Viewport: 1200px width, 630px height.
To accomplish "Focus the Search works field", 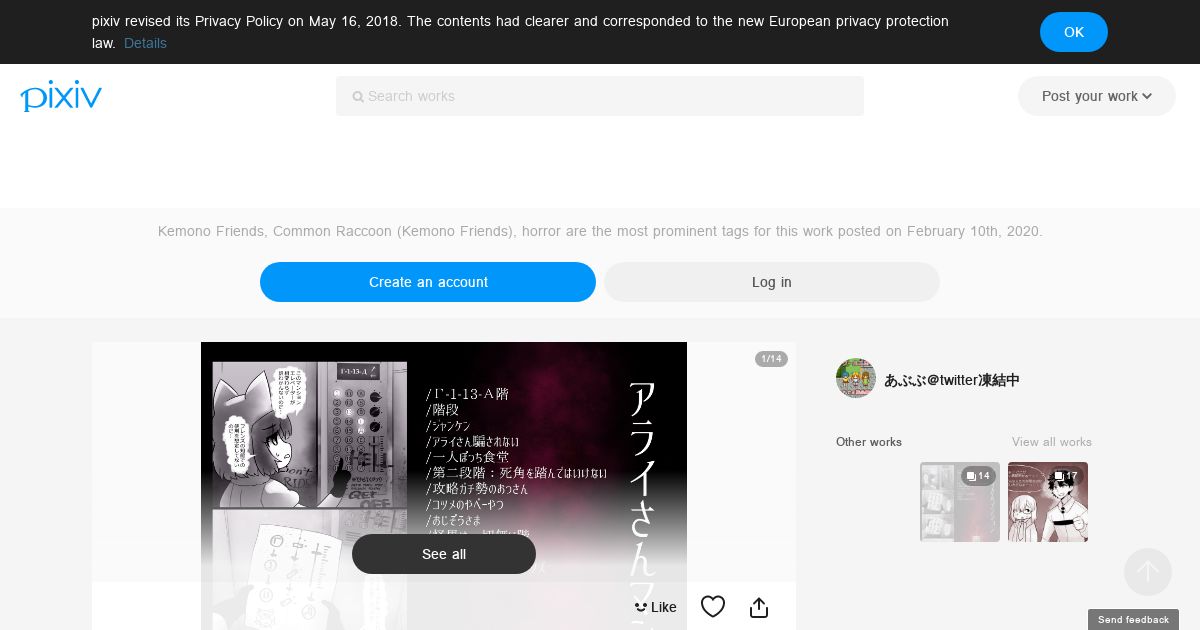I will (x=600, y=96).
